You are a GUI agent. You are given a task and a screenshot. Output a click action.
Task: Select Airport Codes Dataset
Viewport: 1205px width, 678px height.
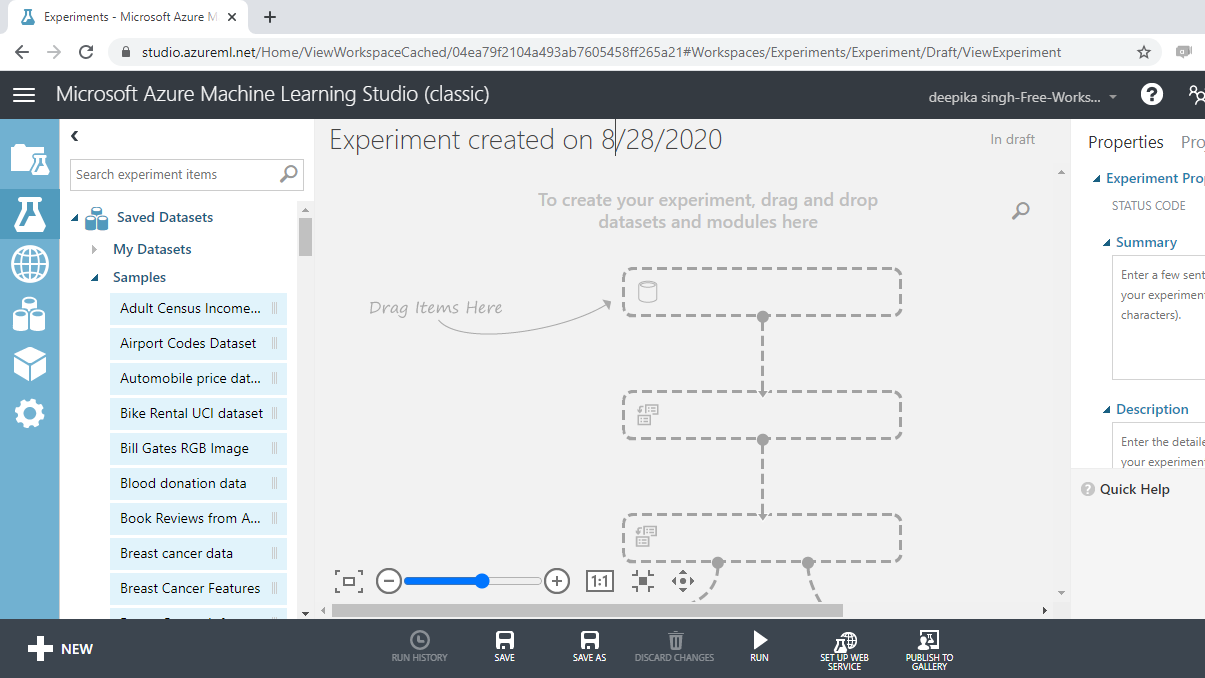click(198, 343)
